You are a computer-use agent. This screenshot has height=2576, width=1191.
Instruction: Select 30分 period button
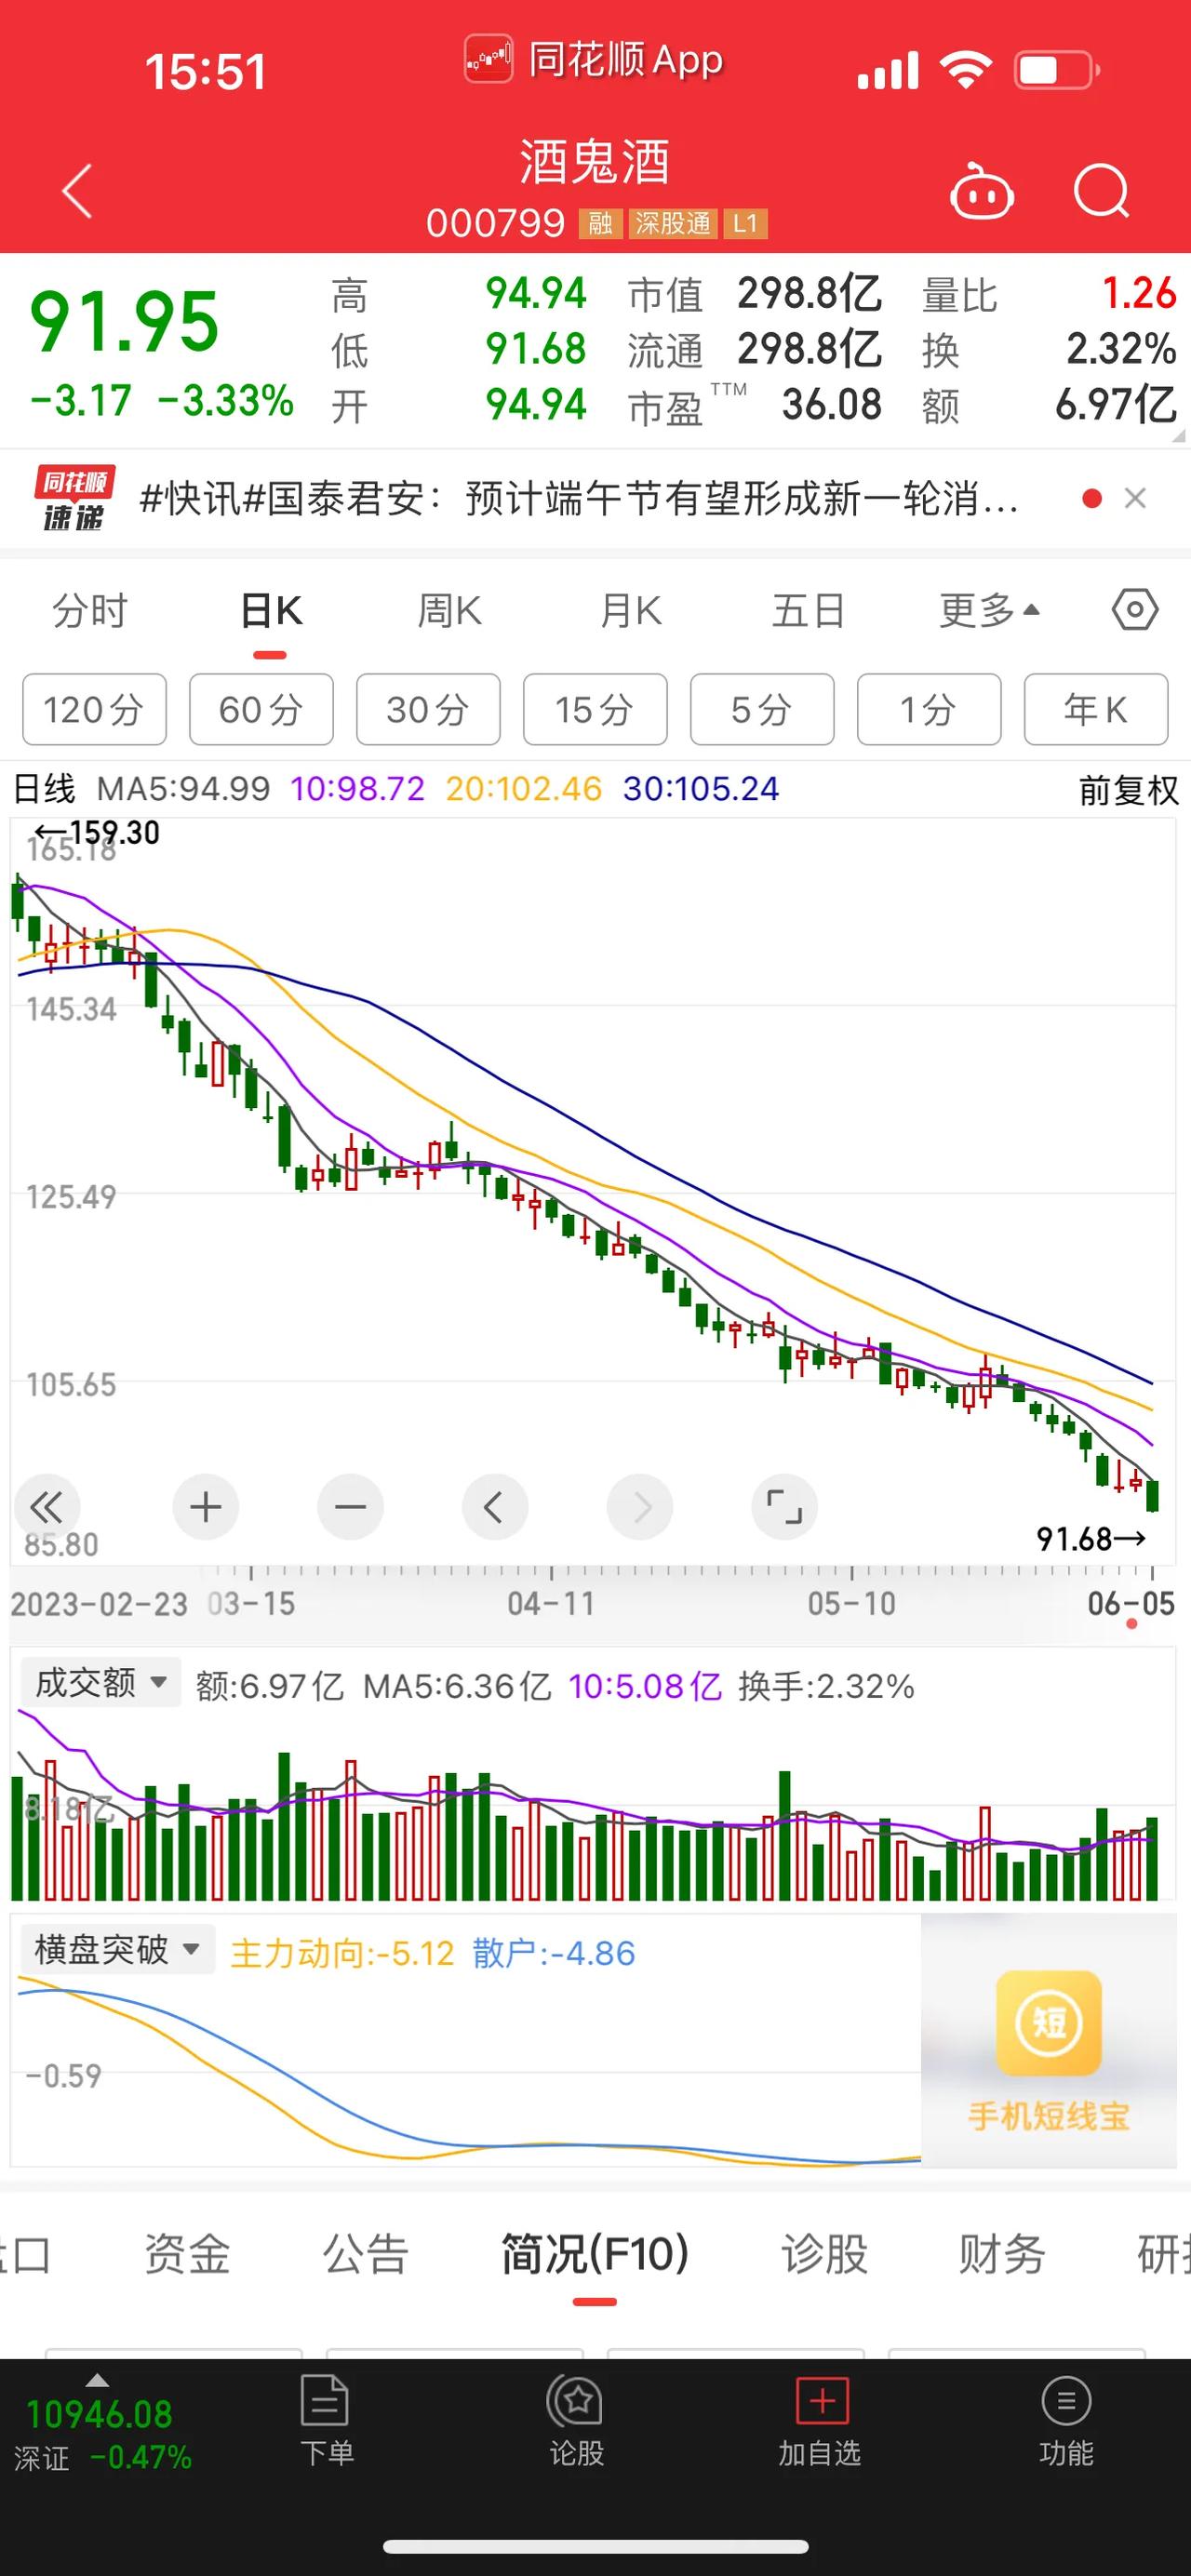428,709
